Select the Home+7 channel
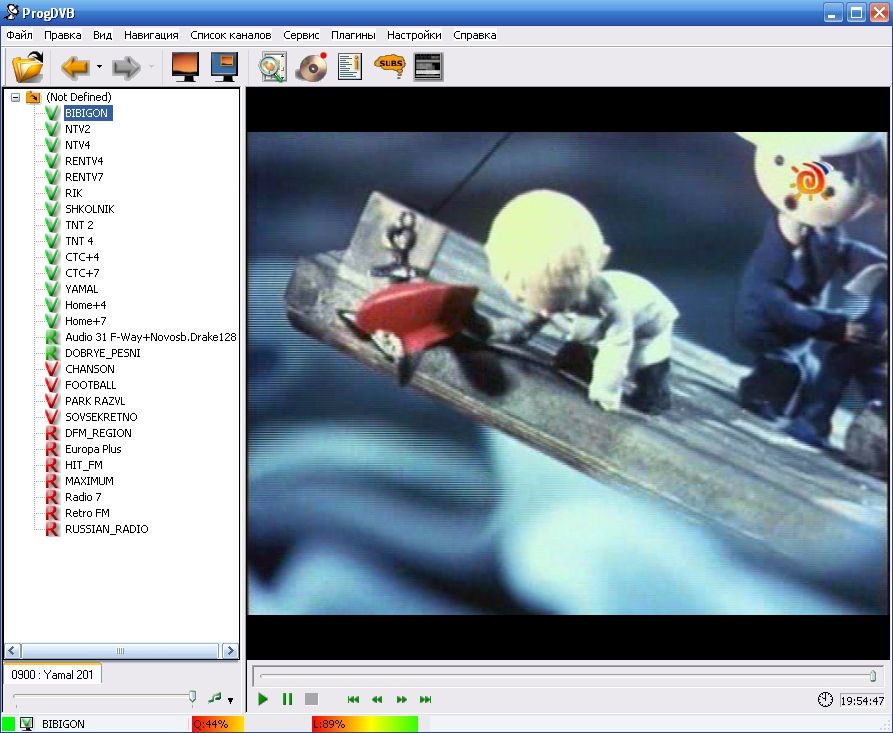 tap(85, 321)
